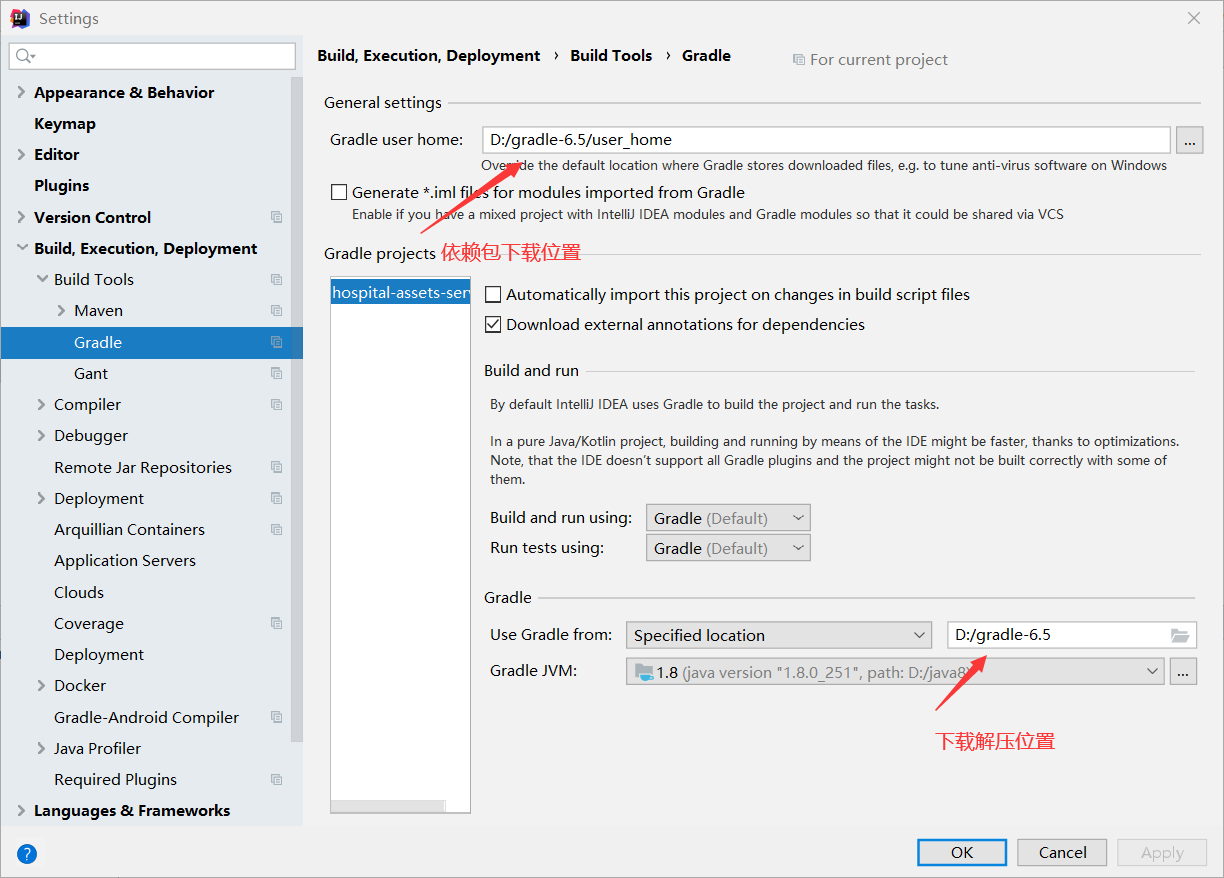Screen dimensions: 1224x878
Task: Expand the Editor section arrow
Action: point(21,154)
